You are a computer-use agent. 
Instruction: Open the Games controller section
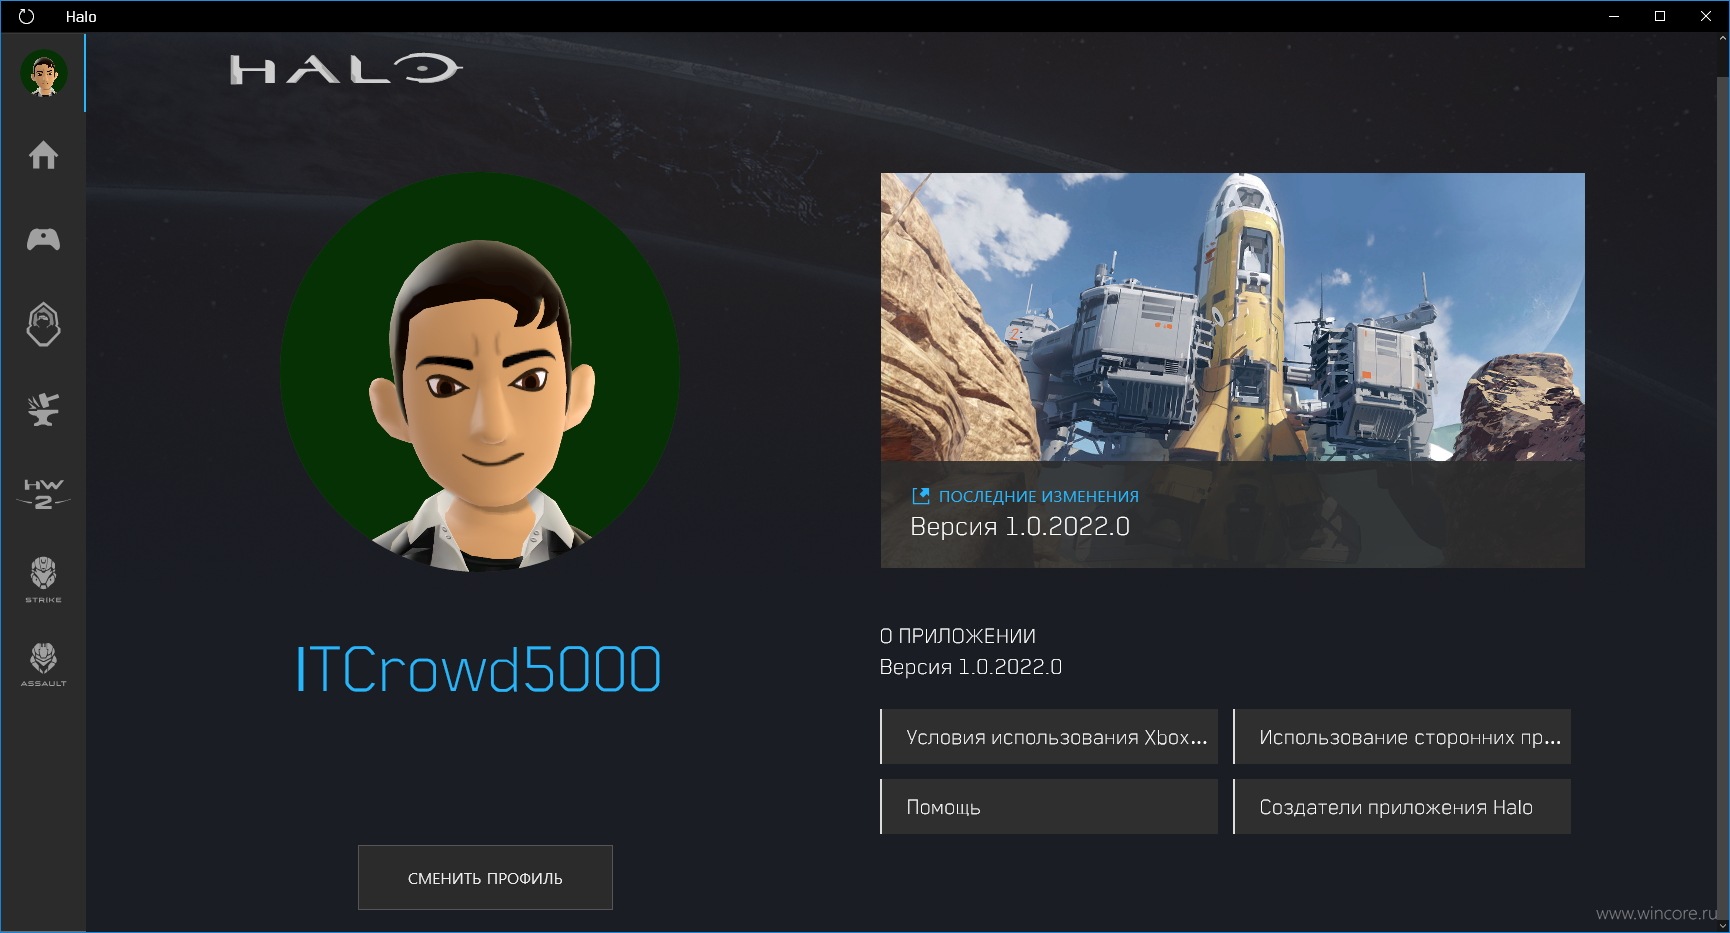pos(43,239)
